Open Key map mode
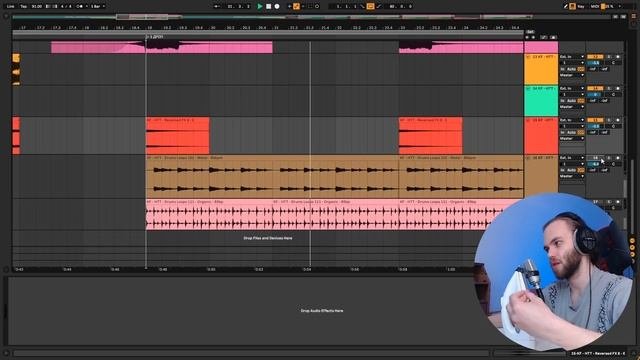640x360 pixels. [x=581, y=6]
